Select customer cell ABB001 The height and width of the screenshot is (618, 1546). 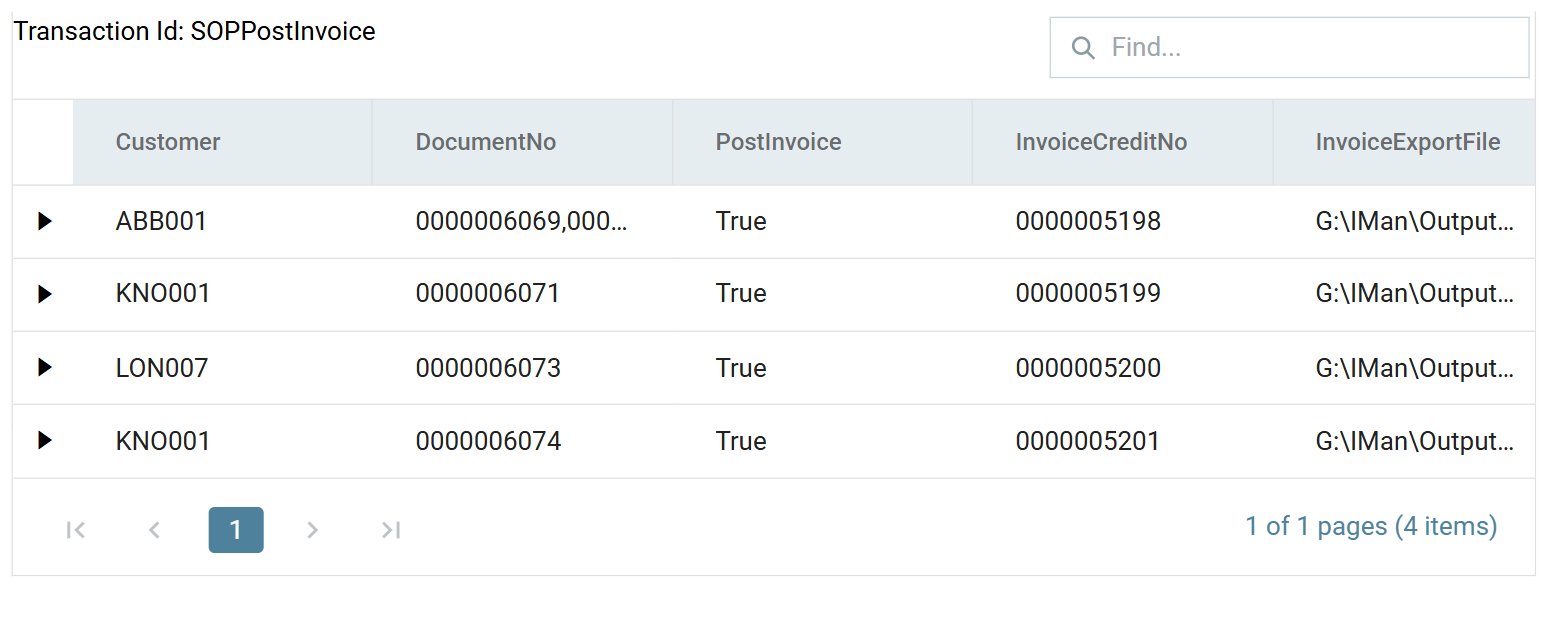point(161,221)
